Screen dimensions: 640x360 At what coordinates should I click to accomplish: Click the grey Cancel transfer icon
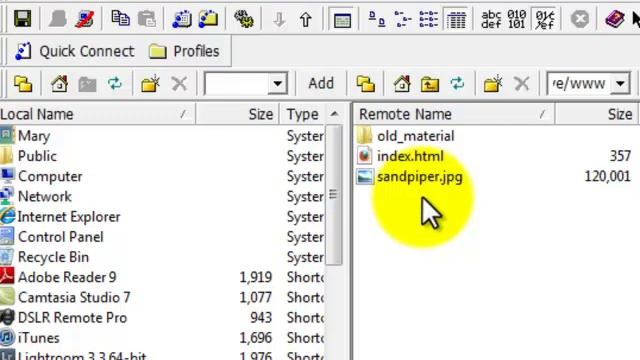580,18
